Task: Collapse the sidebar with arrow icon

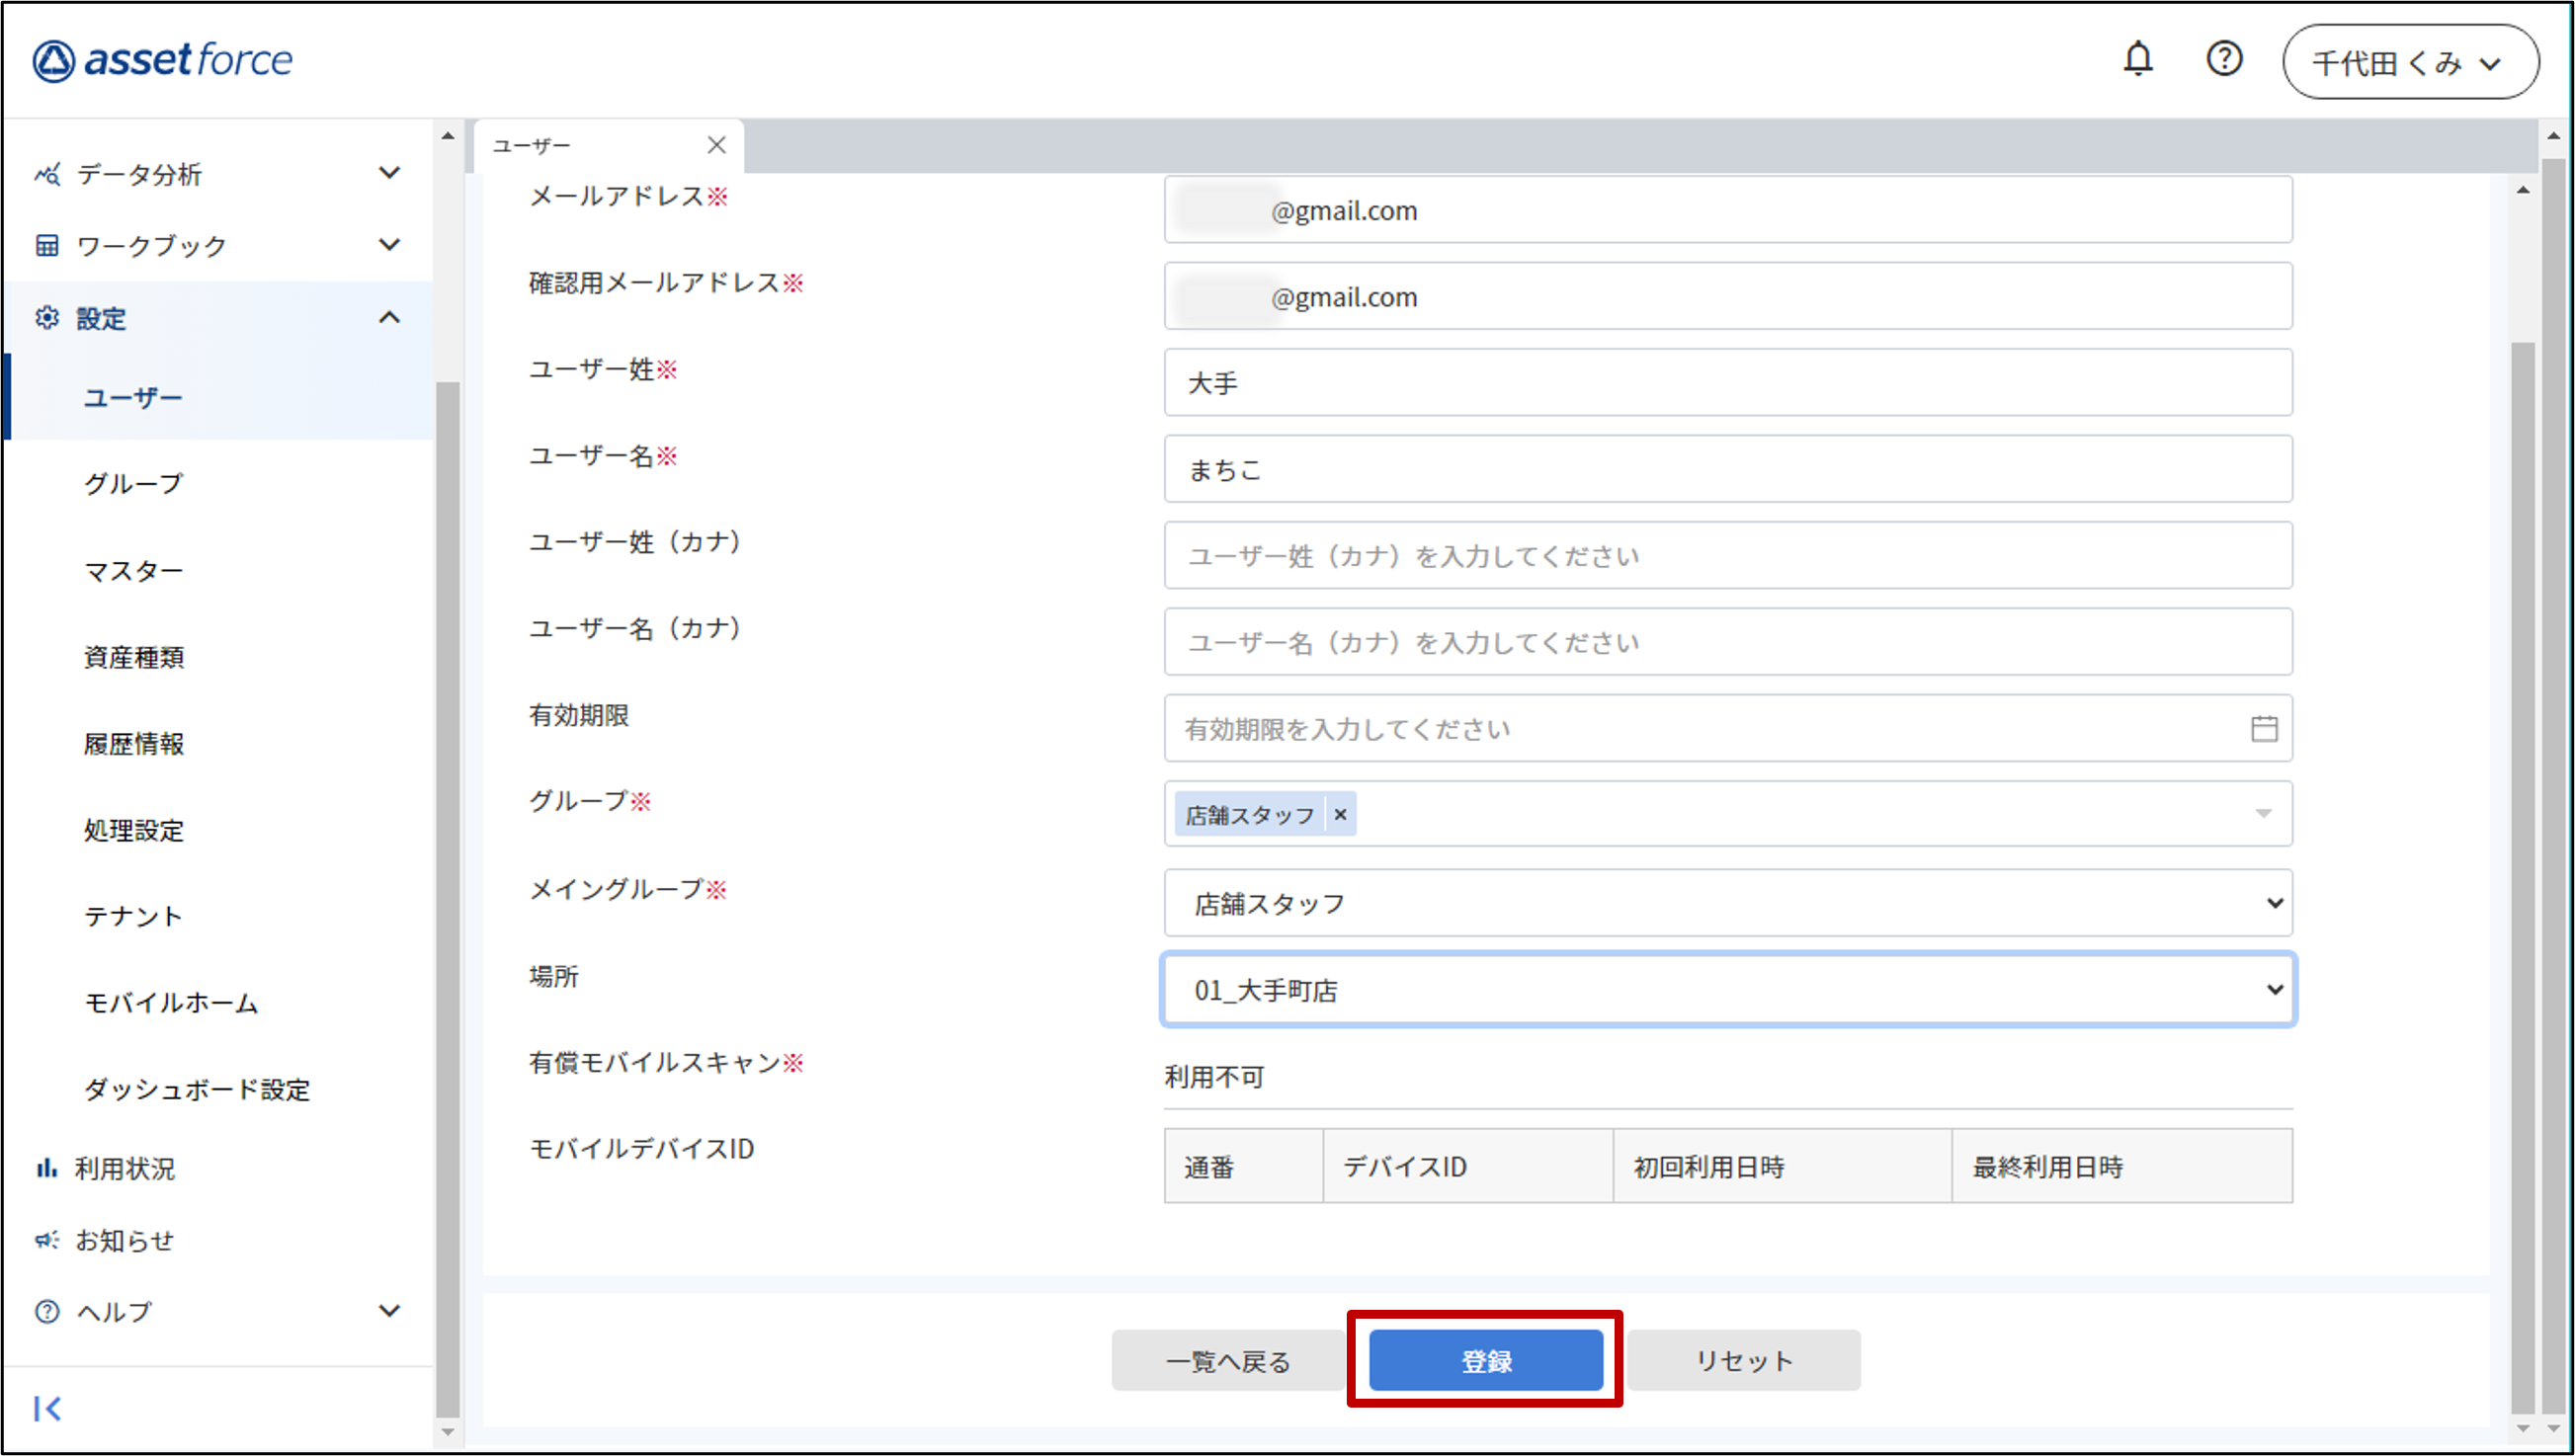Action: pos(47,1408)
